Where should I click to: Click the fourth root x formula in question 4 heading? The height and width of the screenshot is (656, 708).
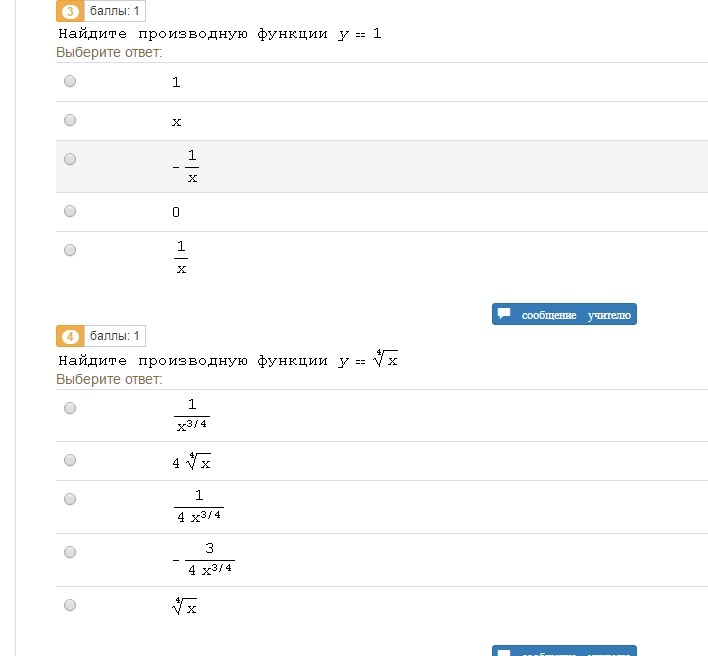coord(385,359)
